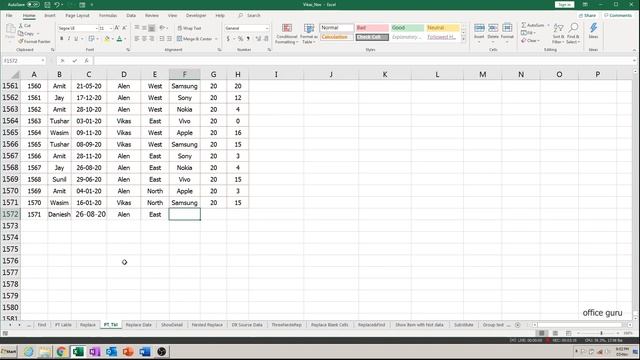Select cell containing Daniesh
This screenshot has width=640, height=360.
pos(59,214)
